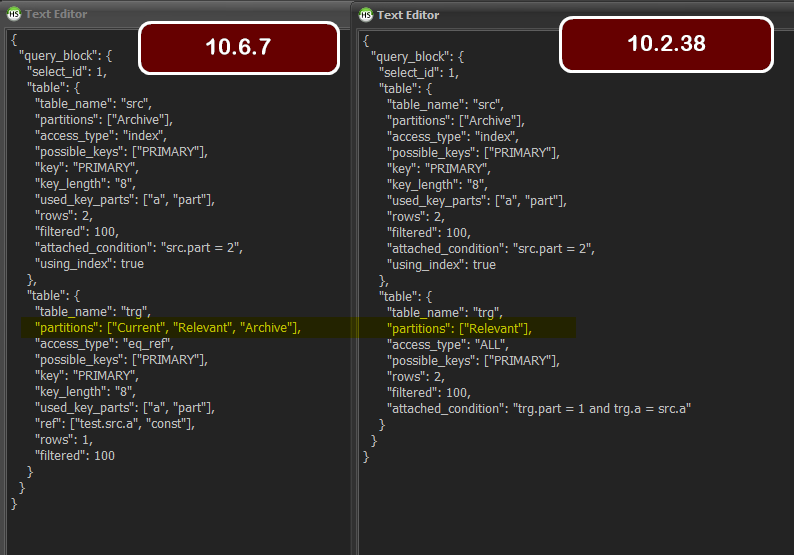
Task: Click "table_name": "trg" in the right editor
Action: pos(444,313)
